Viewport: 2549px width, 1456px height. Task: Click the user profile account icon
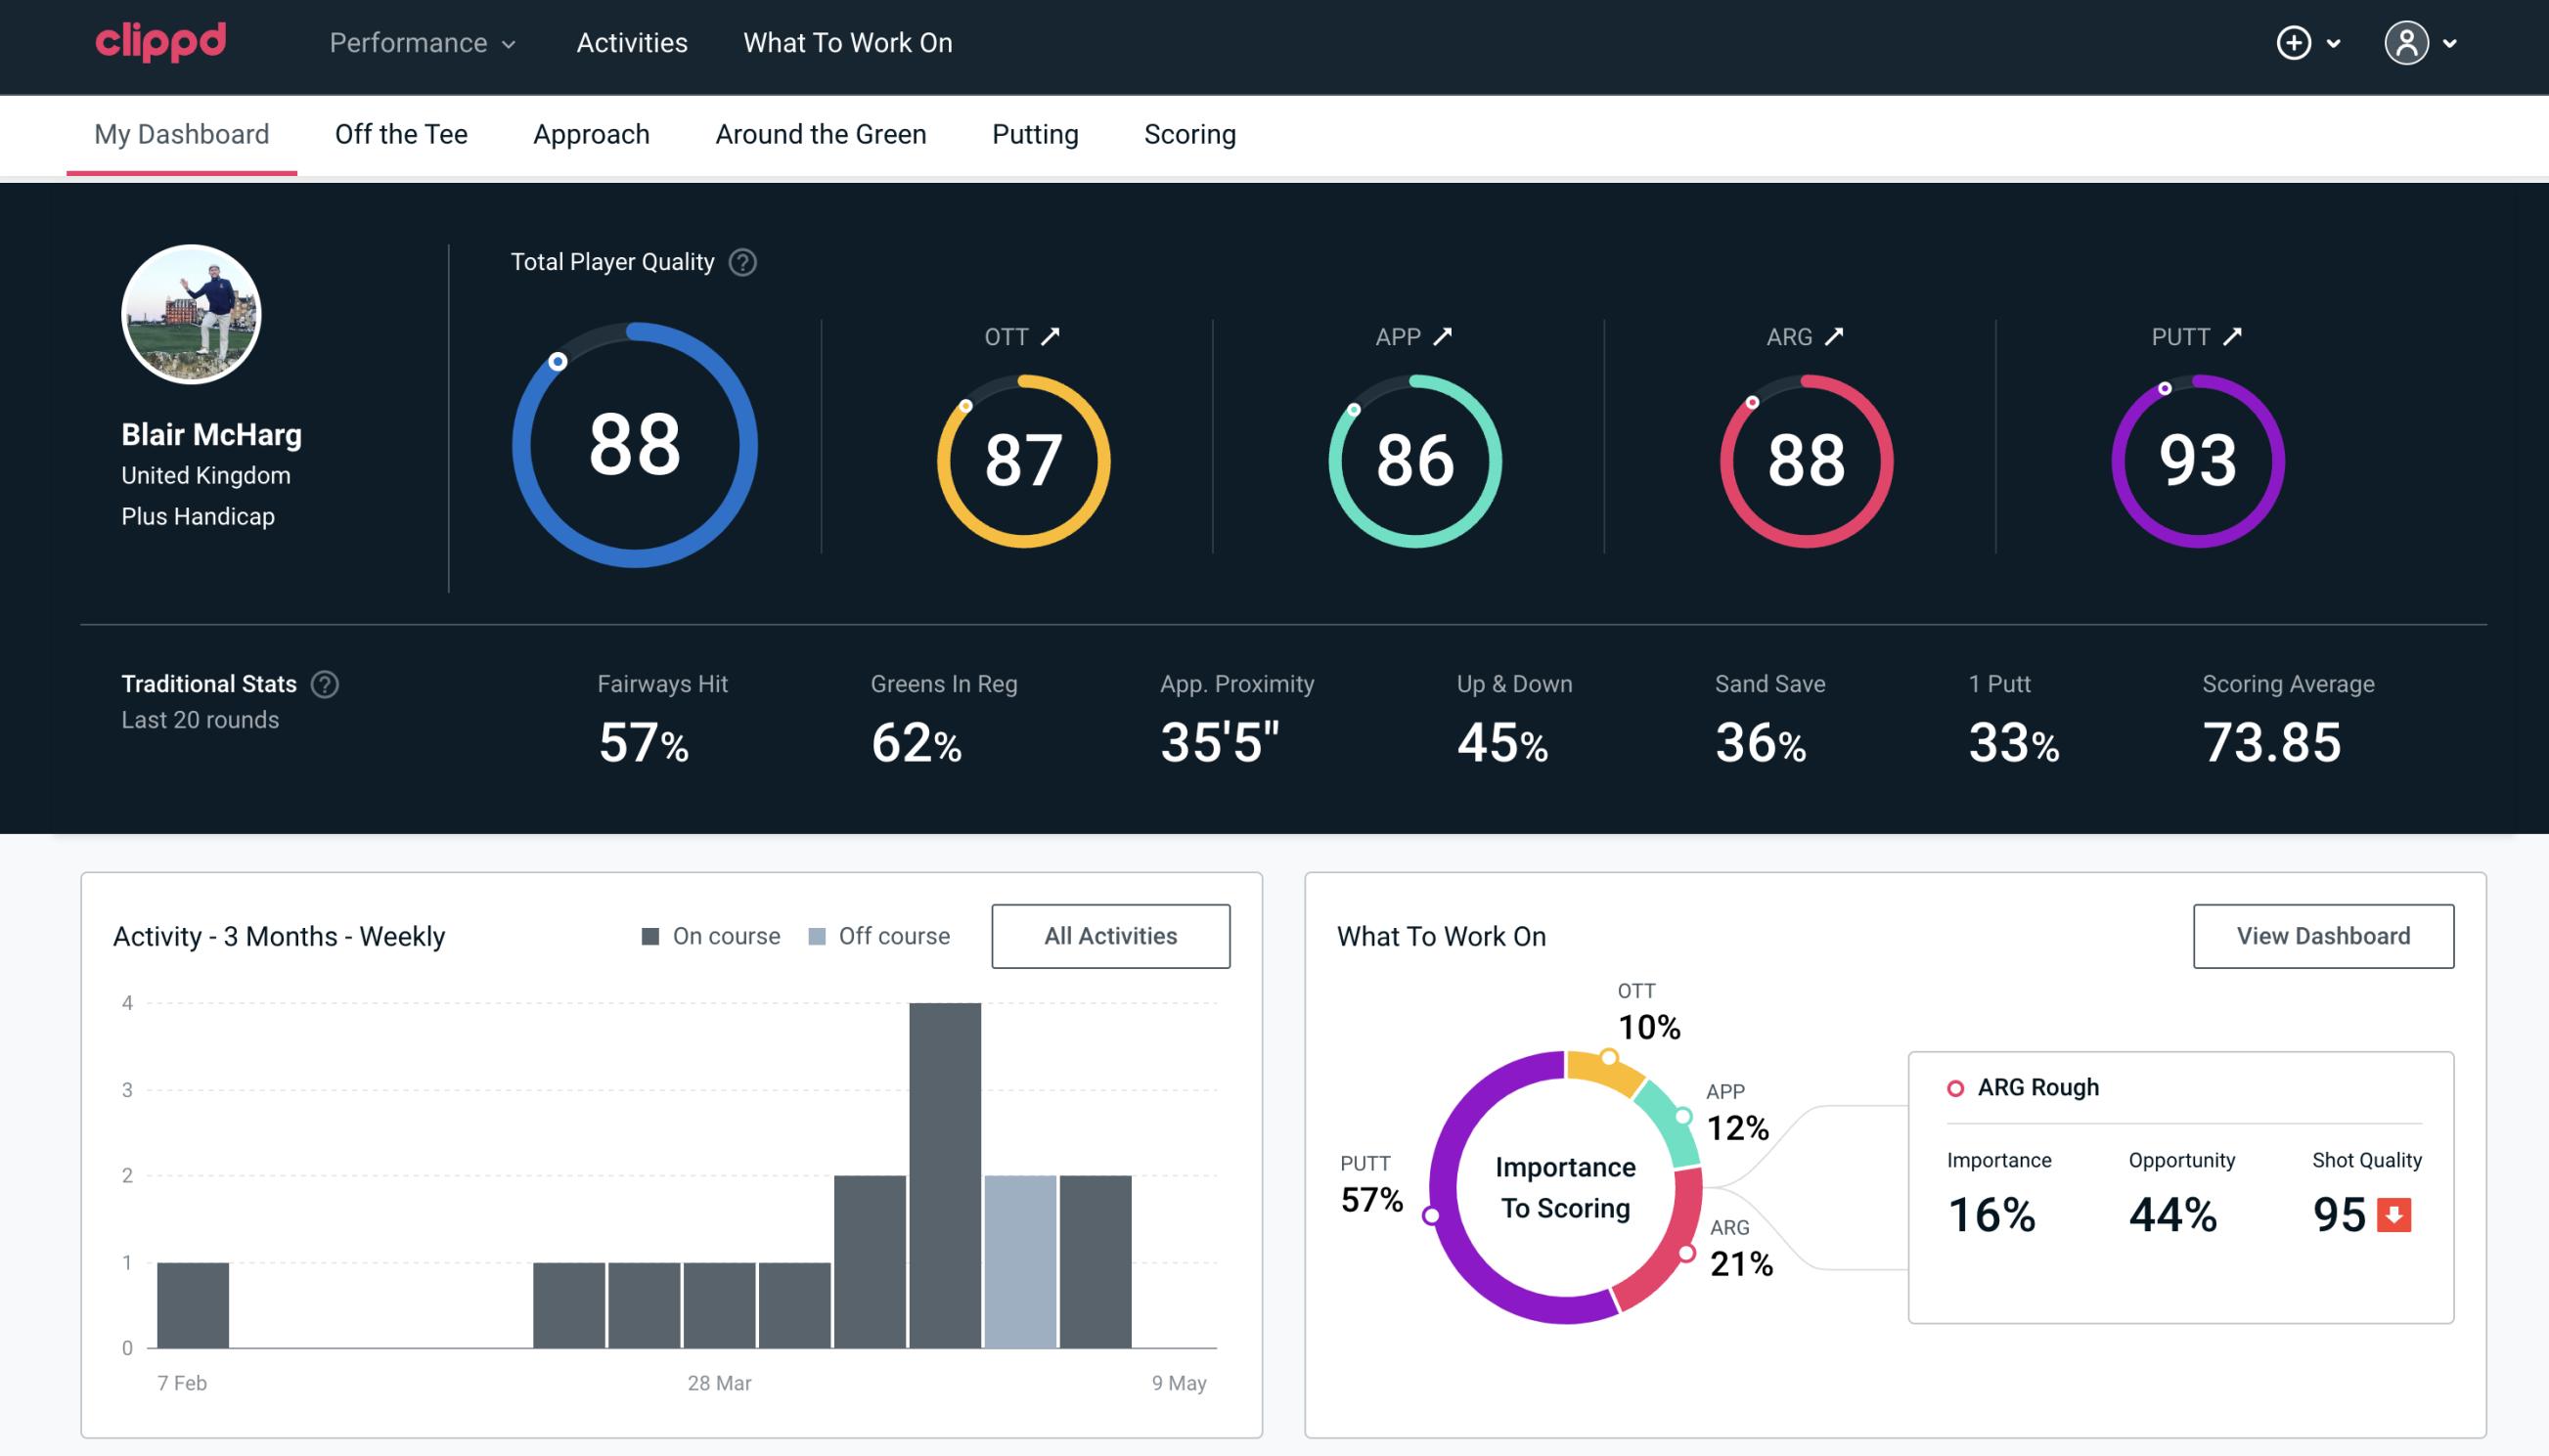[x=2405, y=44]
